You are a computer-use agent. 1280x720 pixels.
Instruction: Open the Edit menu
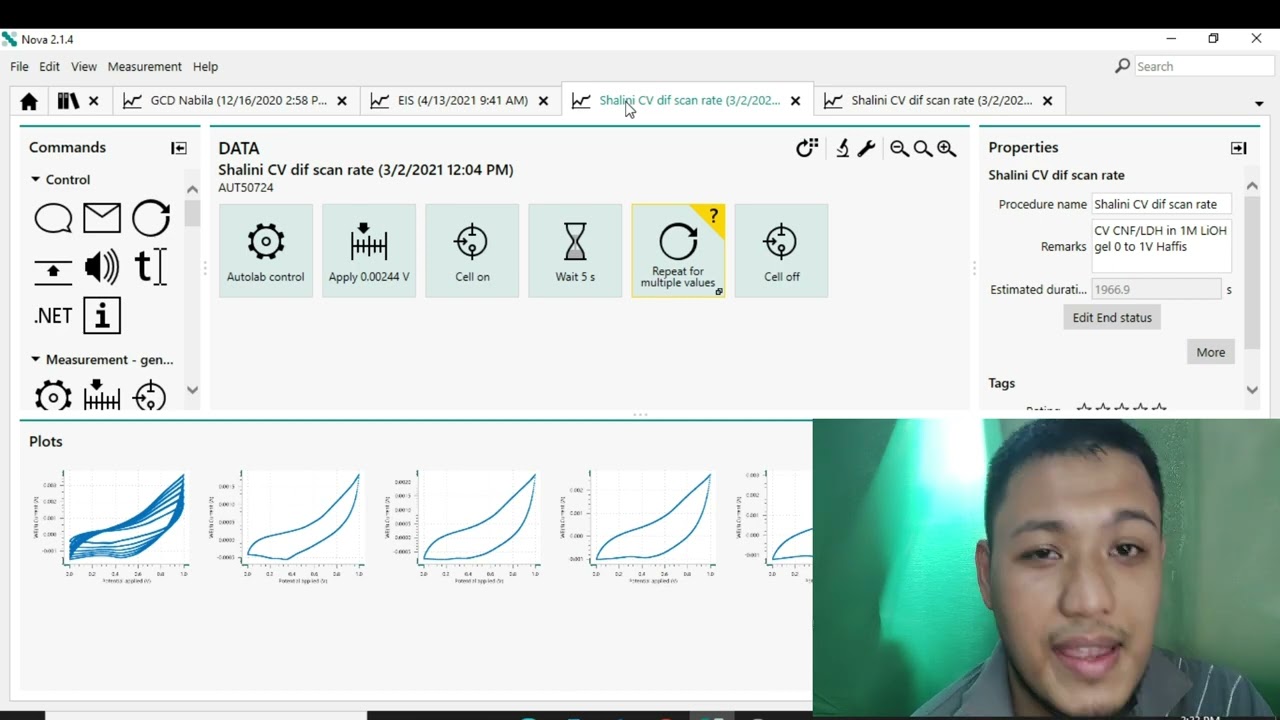tap(49, 67)
